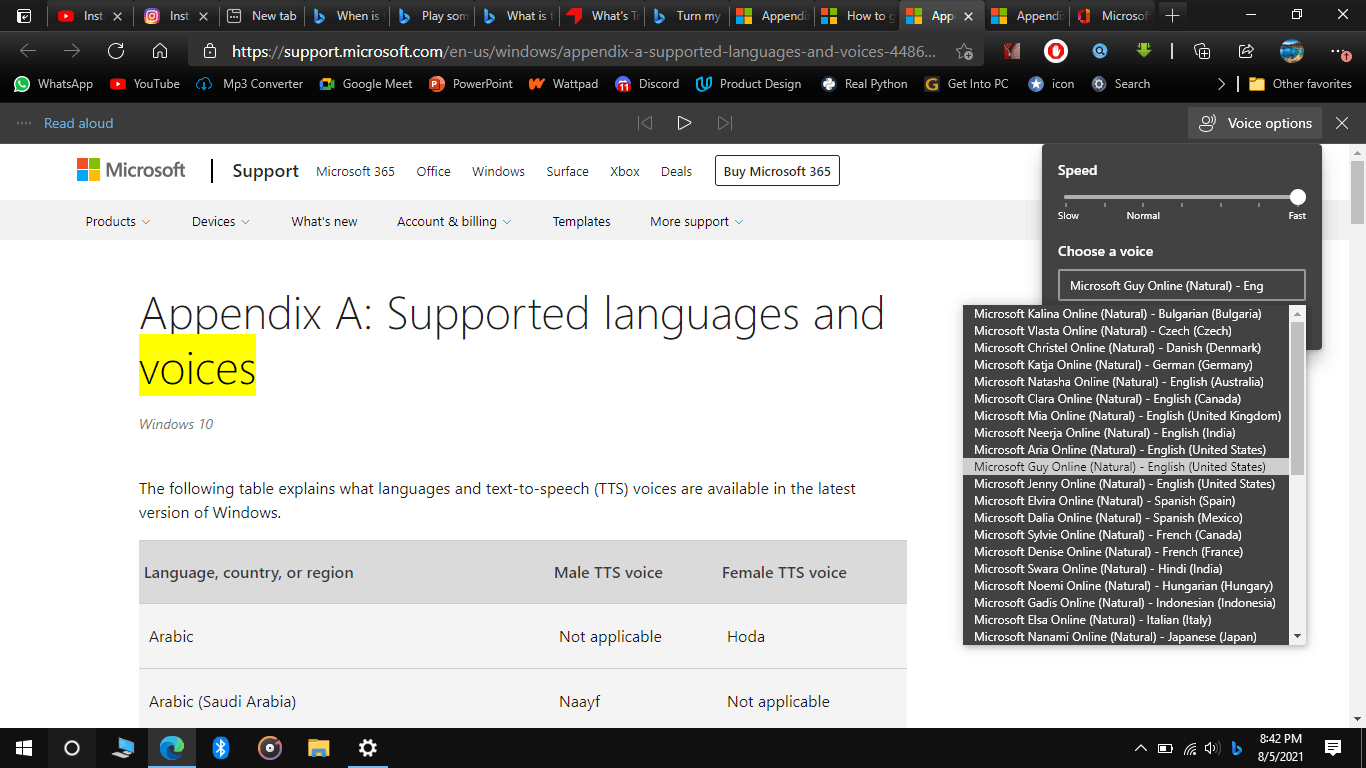Open the Read aloud ellipsis menu
This screenshot has height=768, width=1366.
click(x=24, y=123)
